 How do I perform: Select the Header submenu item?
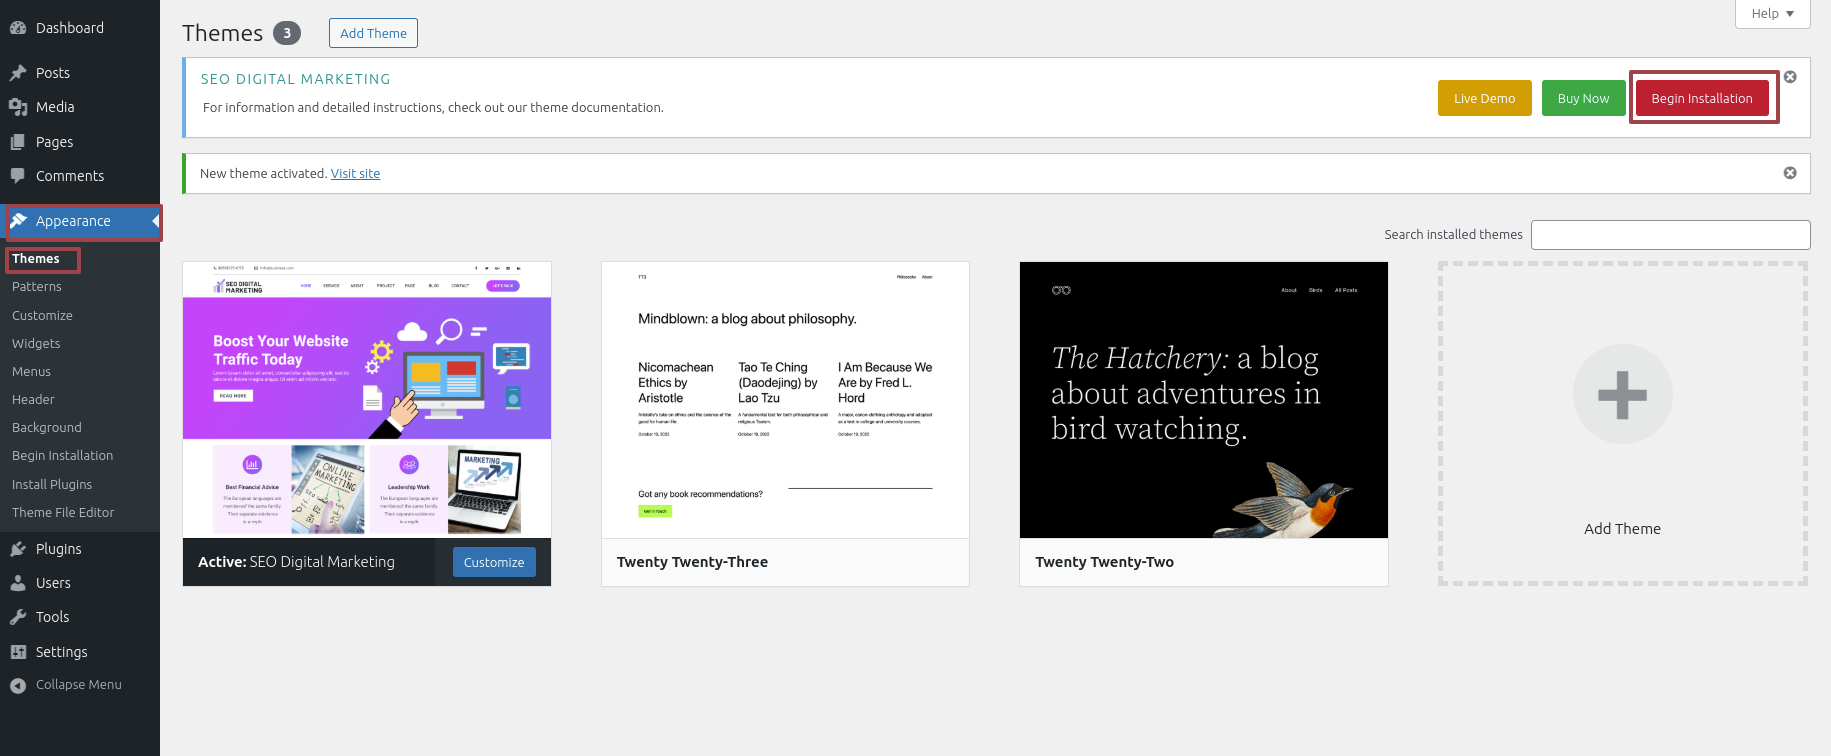(x=33, y=399)
